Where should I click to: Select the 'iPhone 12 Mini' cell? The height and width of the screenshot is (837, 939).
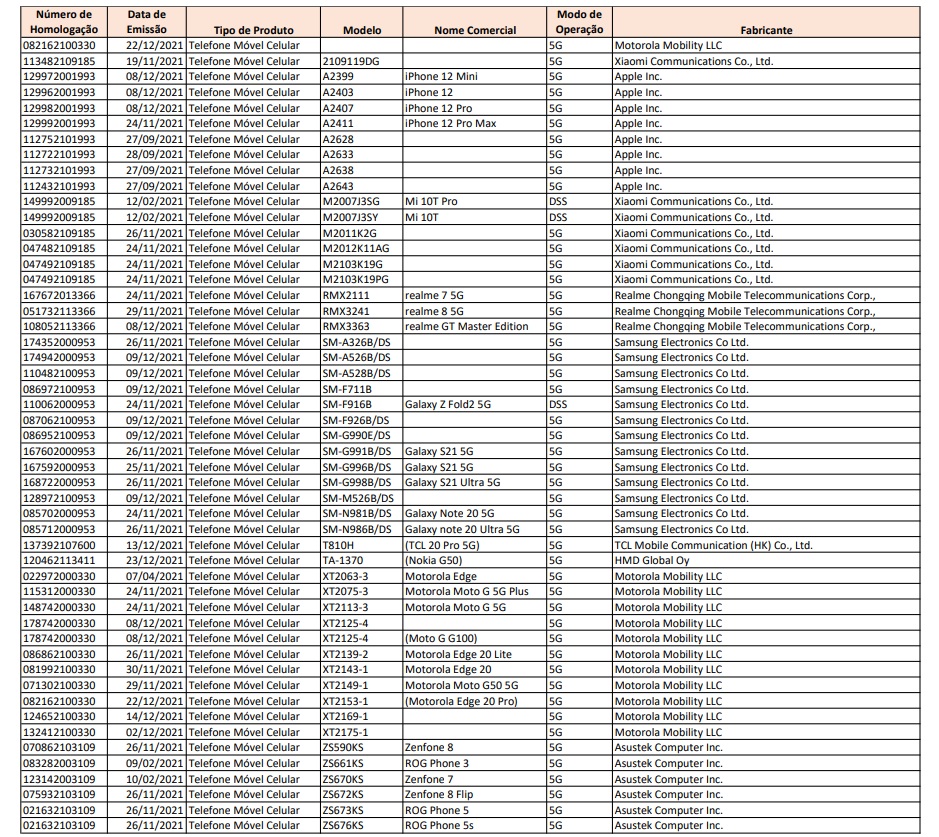(475, 77)
